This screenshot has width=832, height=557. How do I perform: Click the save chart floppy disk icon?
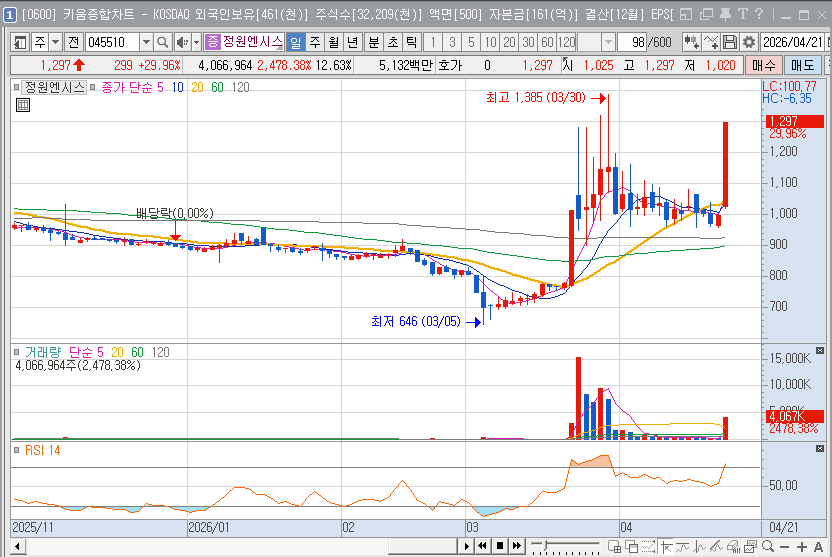(730, 42)
